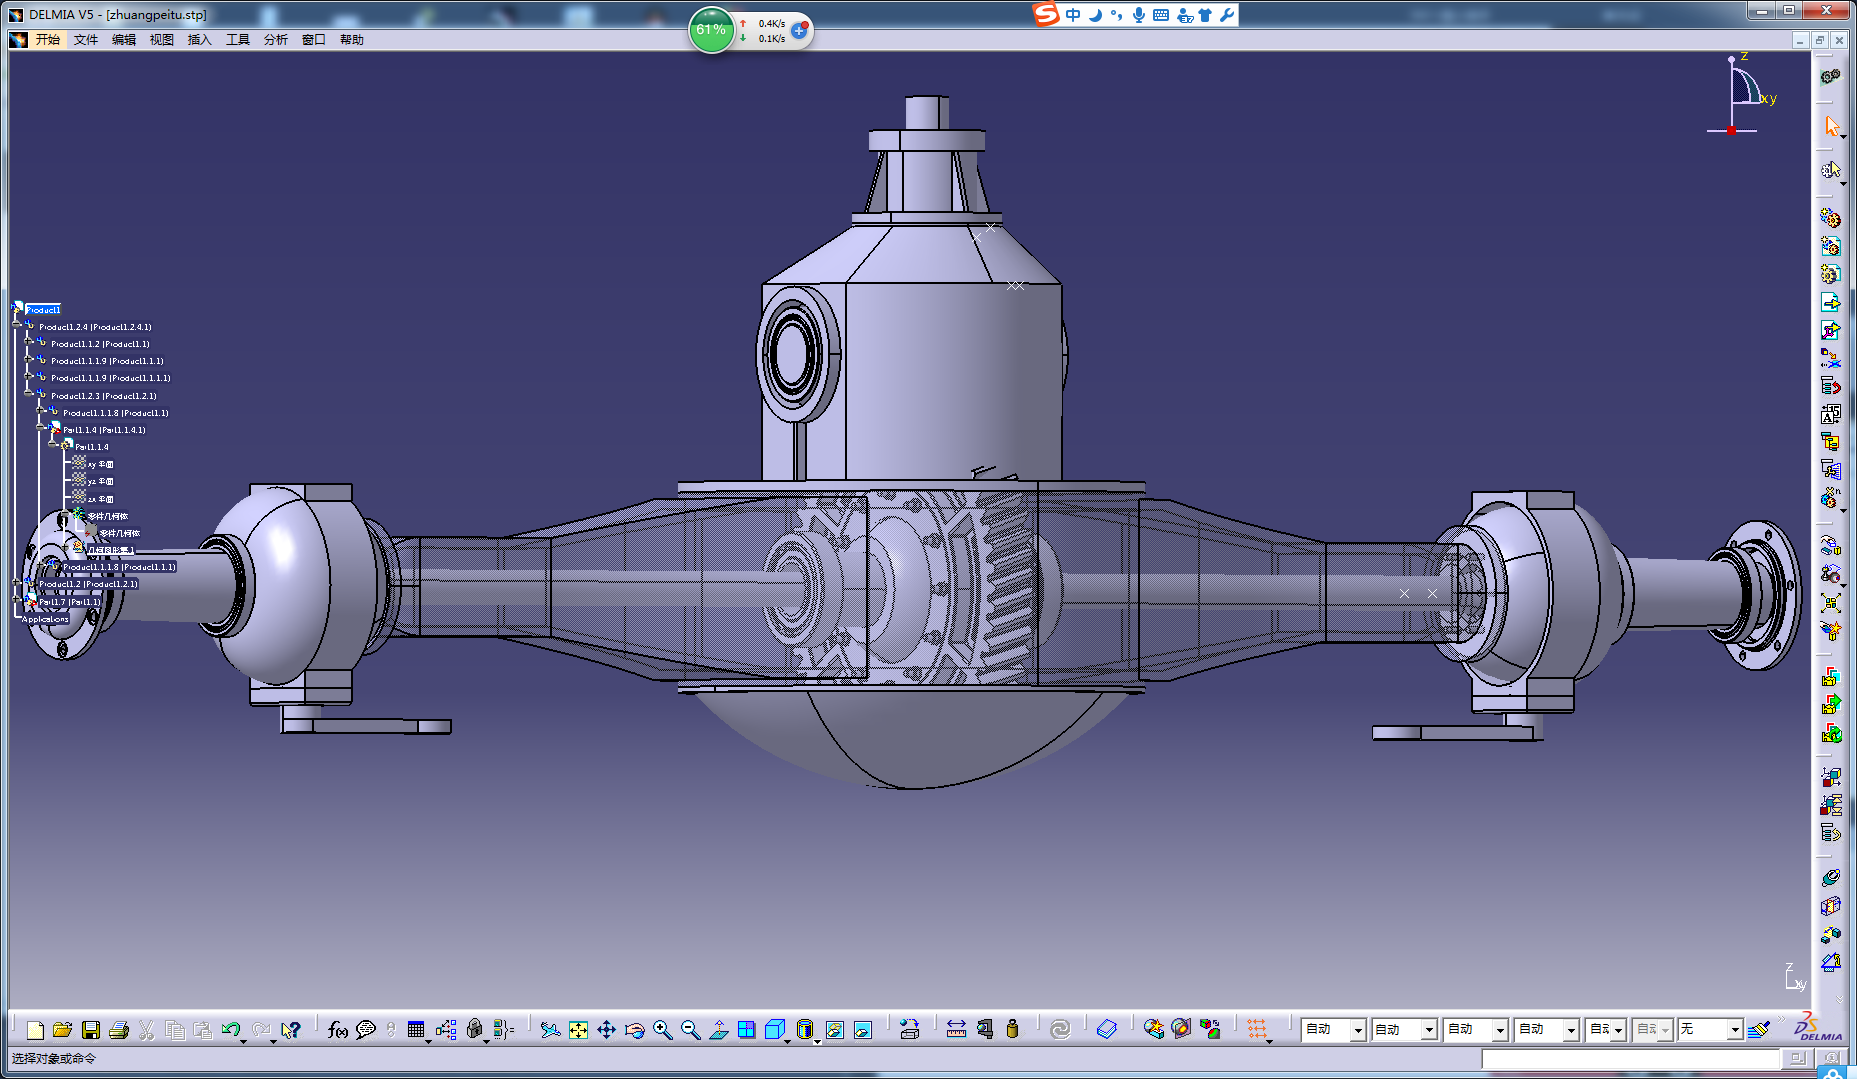The width and height of the screenshot is (1857, 1079).
Task: Click the Sogou S logo
Action: point(1046,14)
